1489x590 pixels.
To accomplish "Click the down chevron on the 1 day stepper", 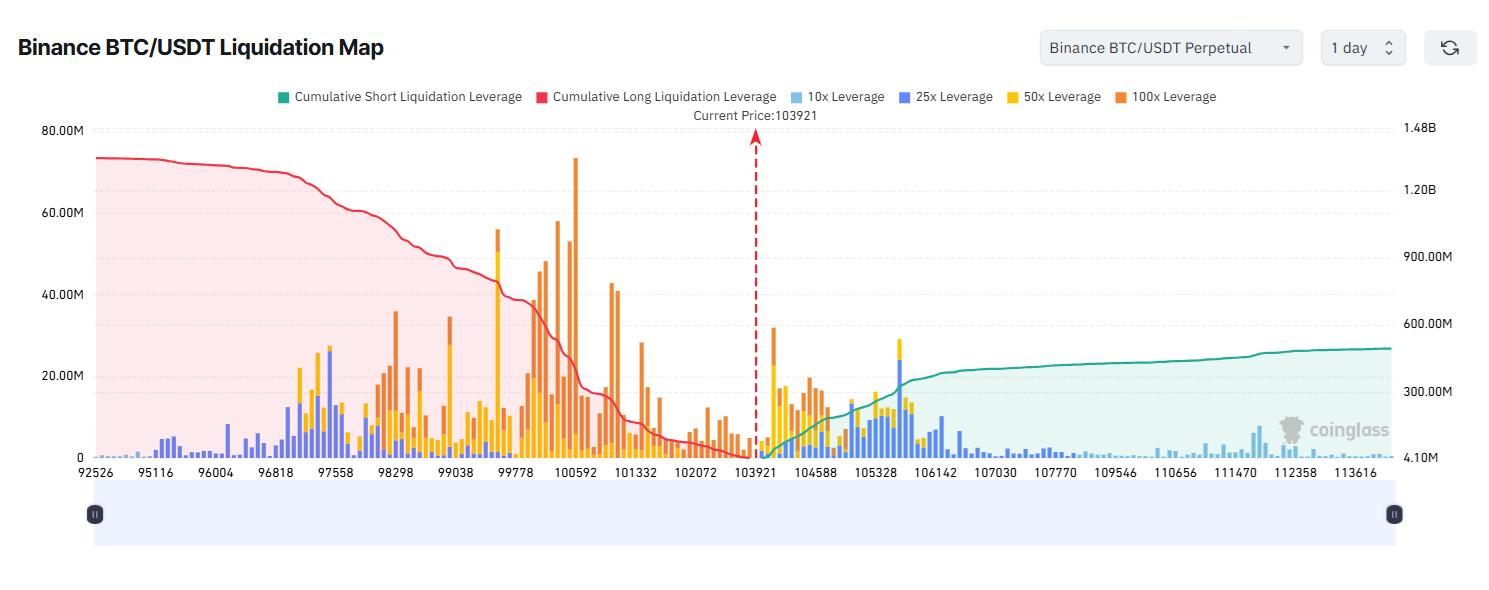I will (1388, 53).
